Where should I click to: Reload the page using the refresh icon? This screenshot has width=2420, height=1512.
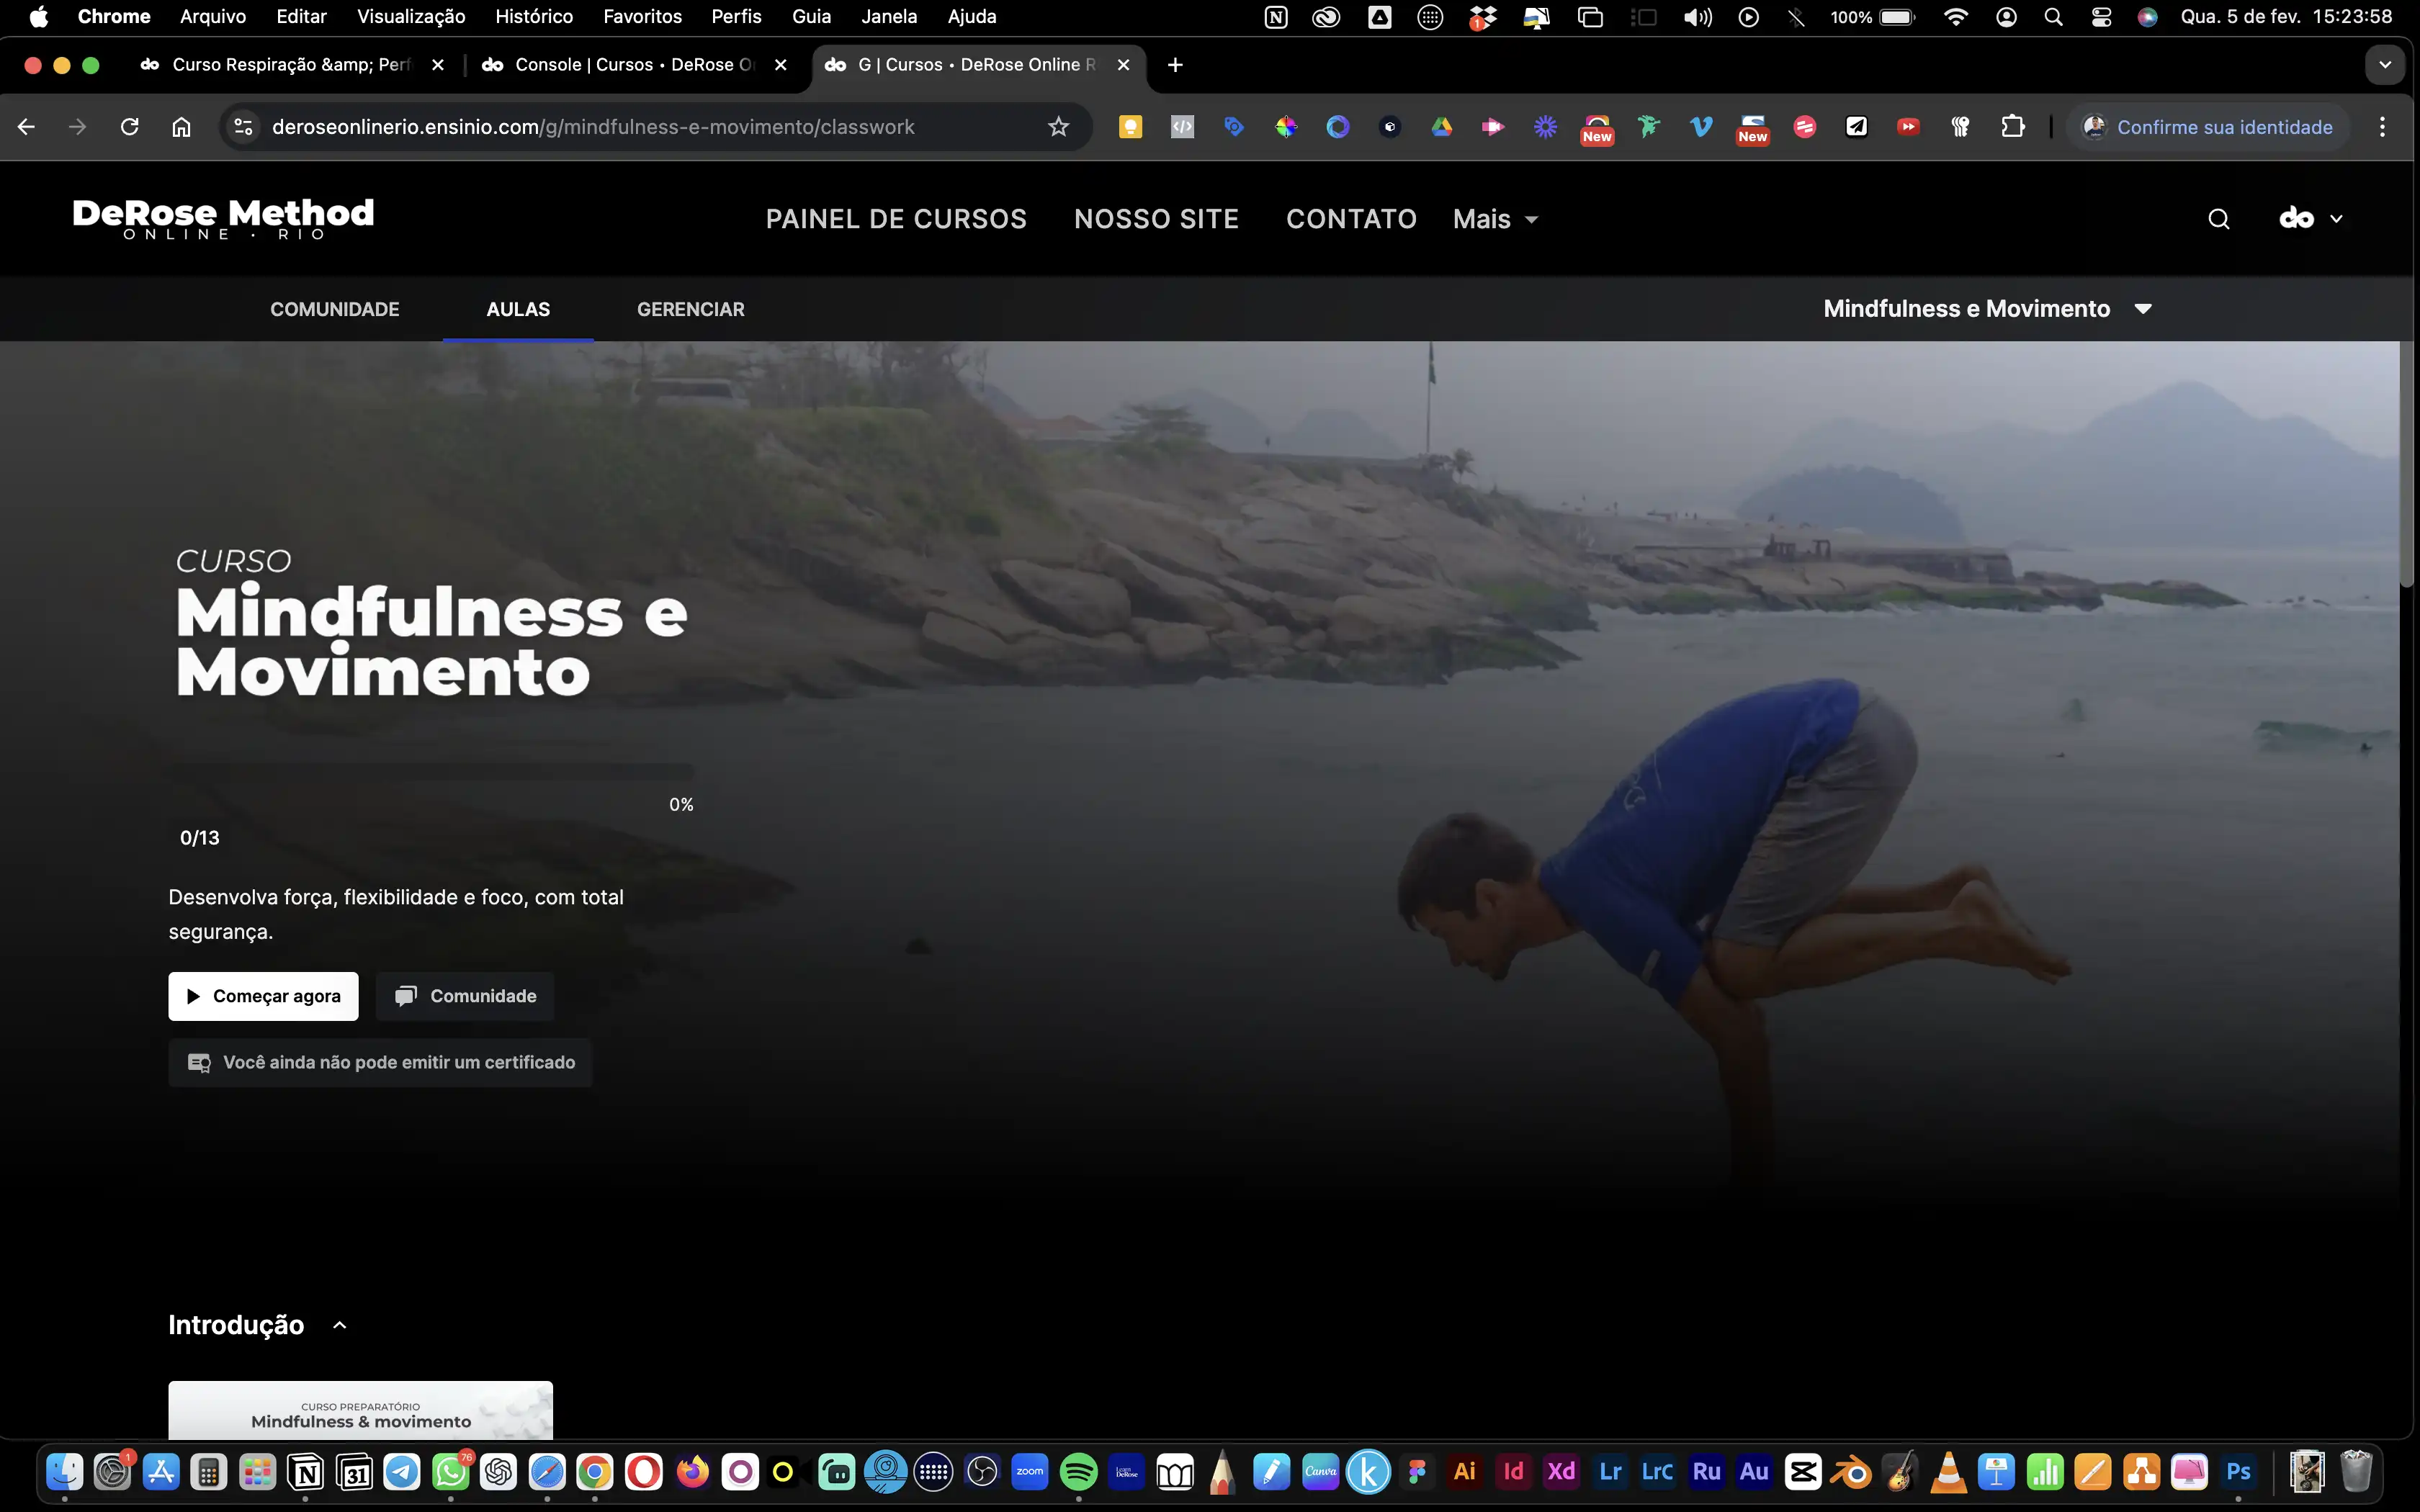129,127
